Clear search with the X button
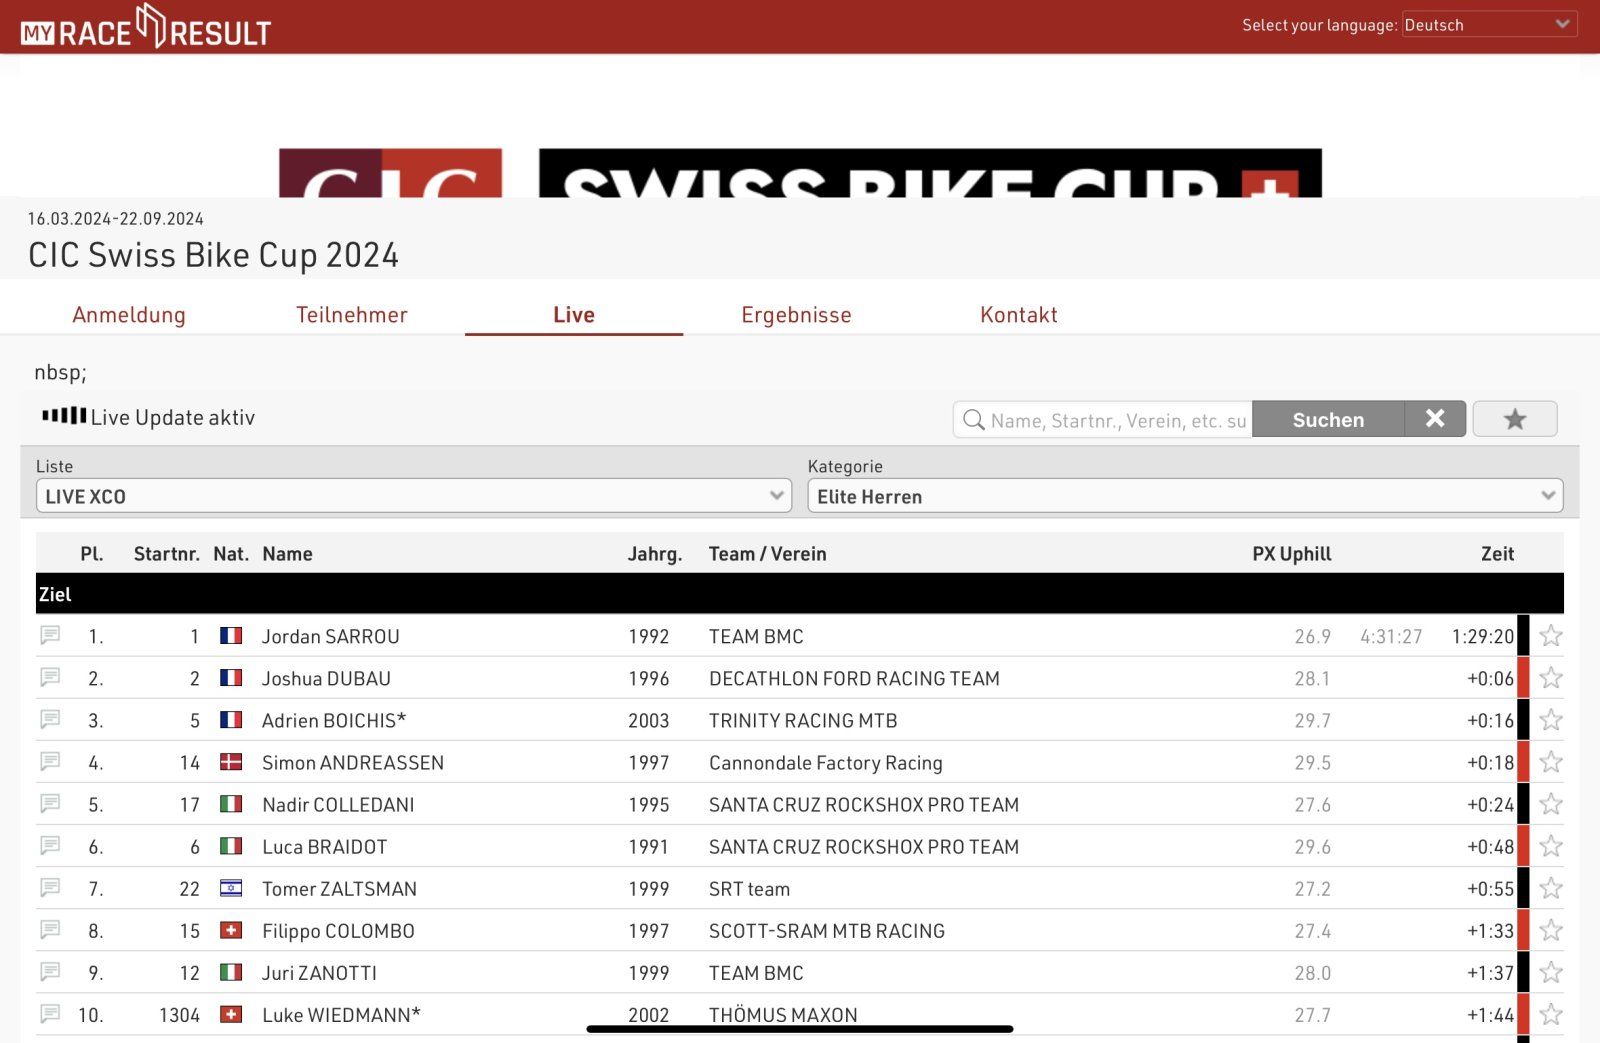1600x1043 pixels. [x=1435, y=419]
